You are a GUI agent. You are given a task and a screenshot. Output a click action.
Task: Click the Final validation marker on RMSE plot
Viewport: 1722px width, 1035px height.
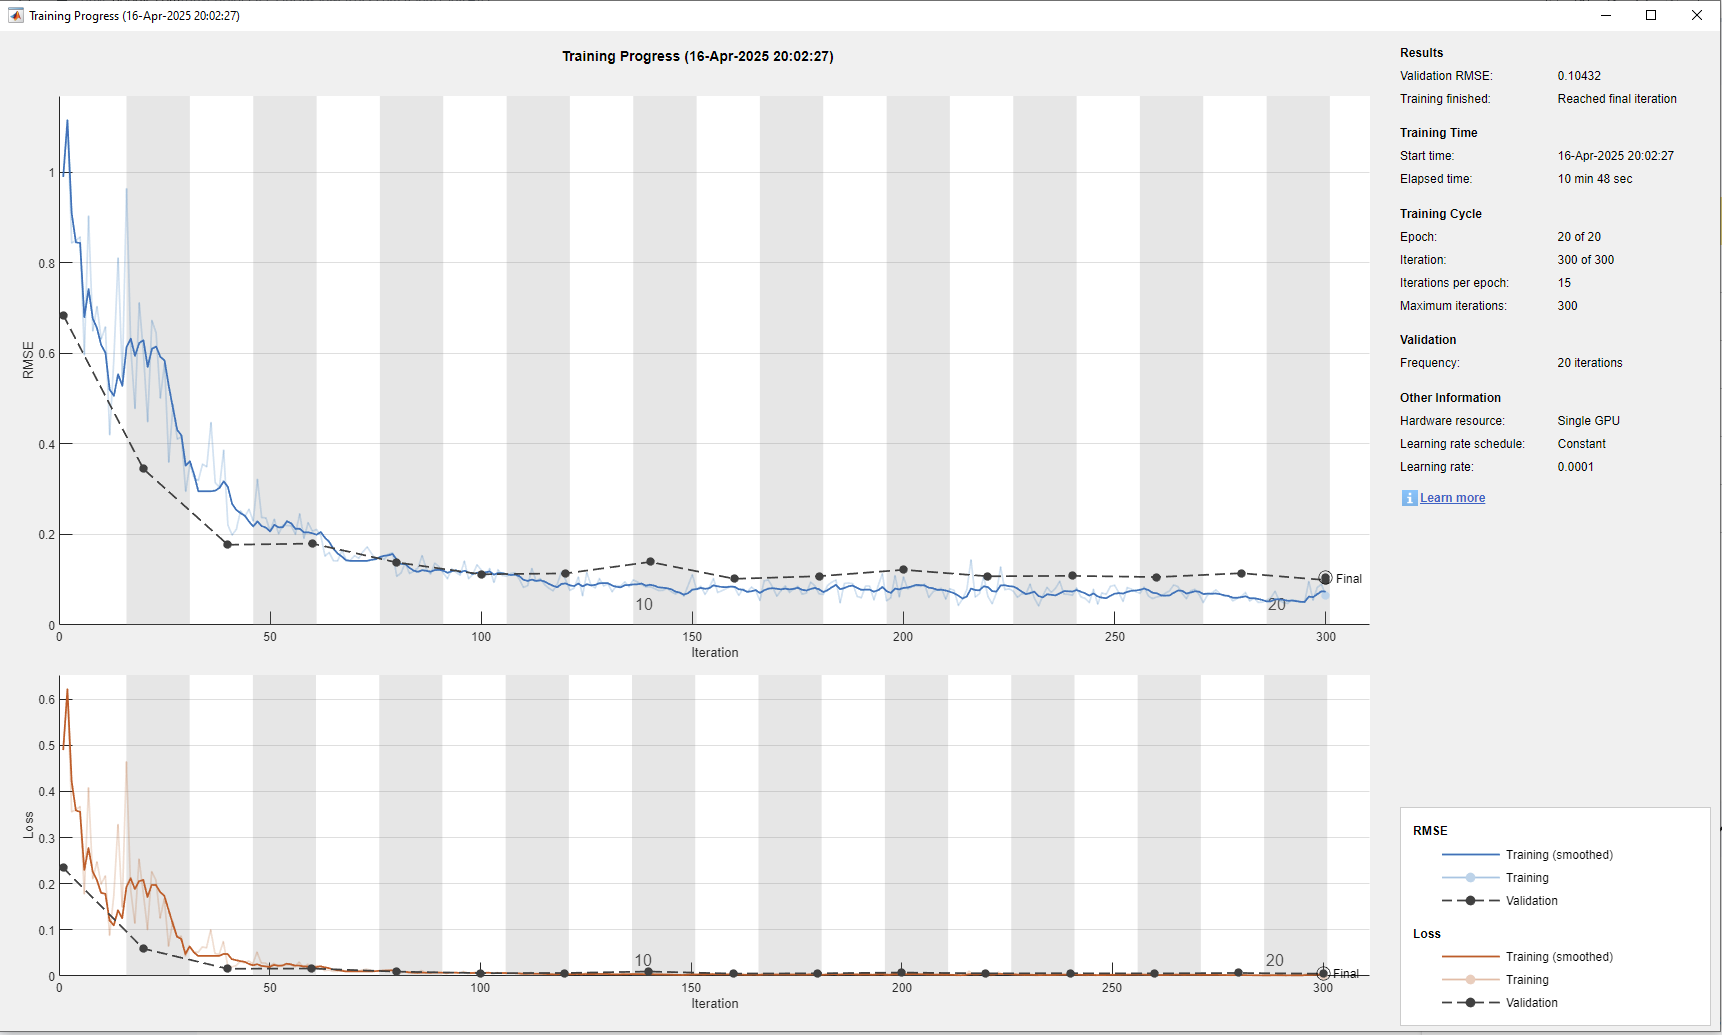(1325, 578)
